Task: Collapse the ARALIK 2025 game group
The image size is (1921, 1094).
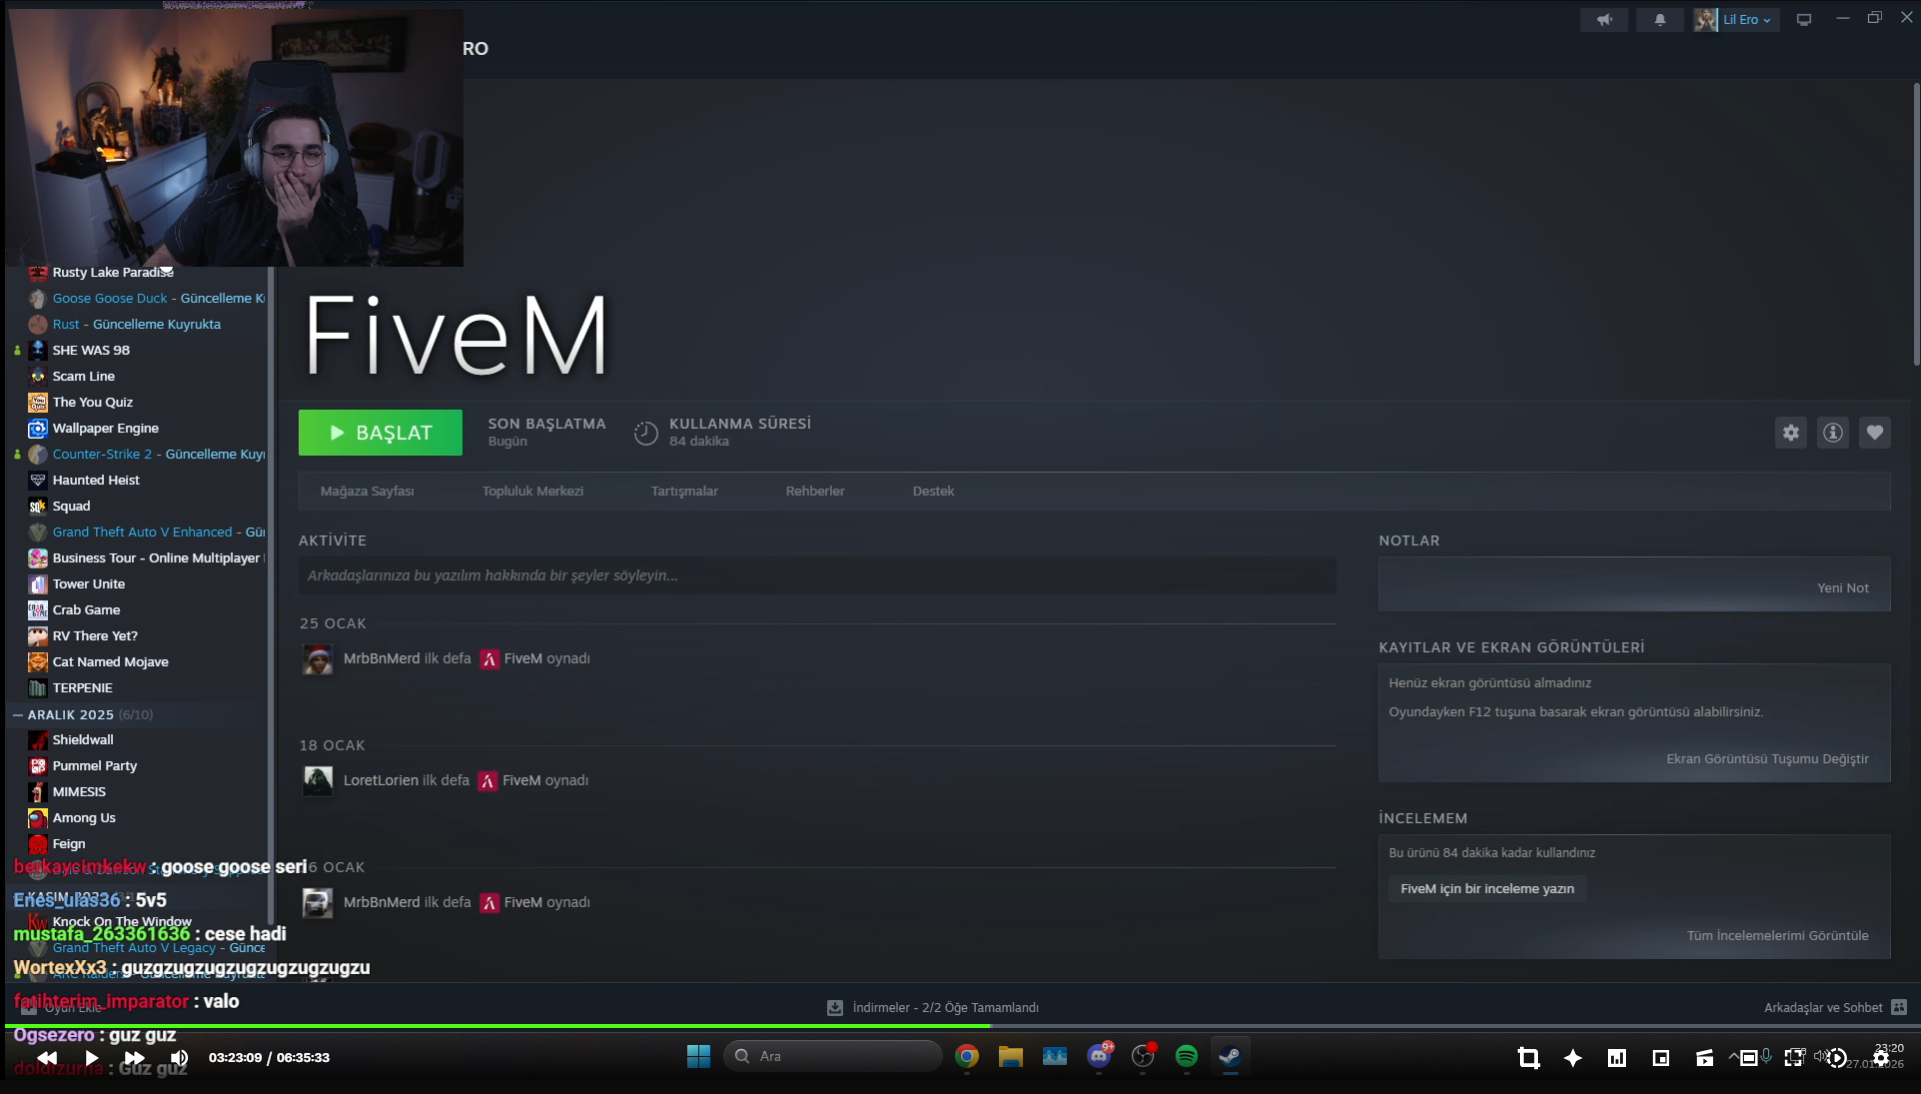Action: (18, 715)
